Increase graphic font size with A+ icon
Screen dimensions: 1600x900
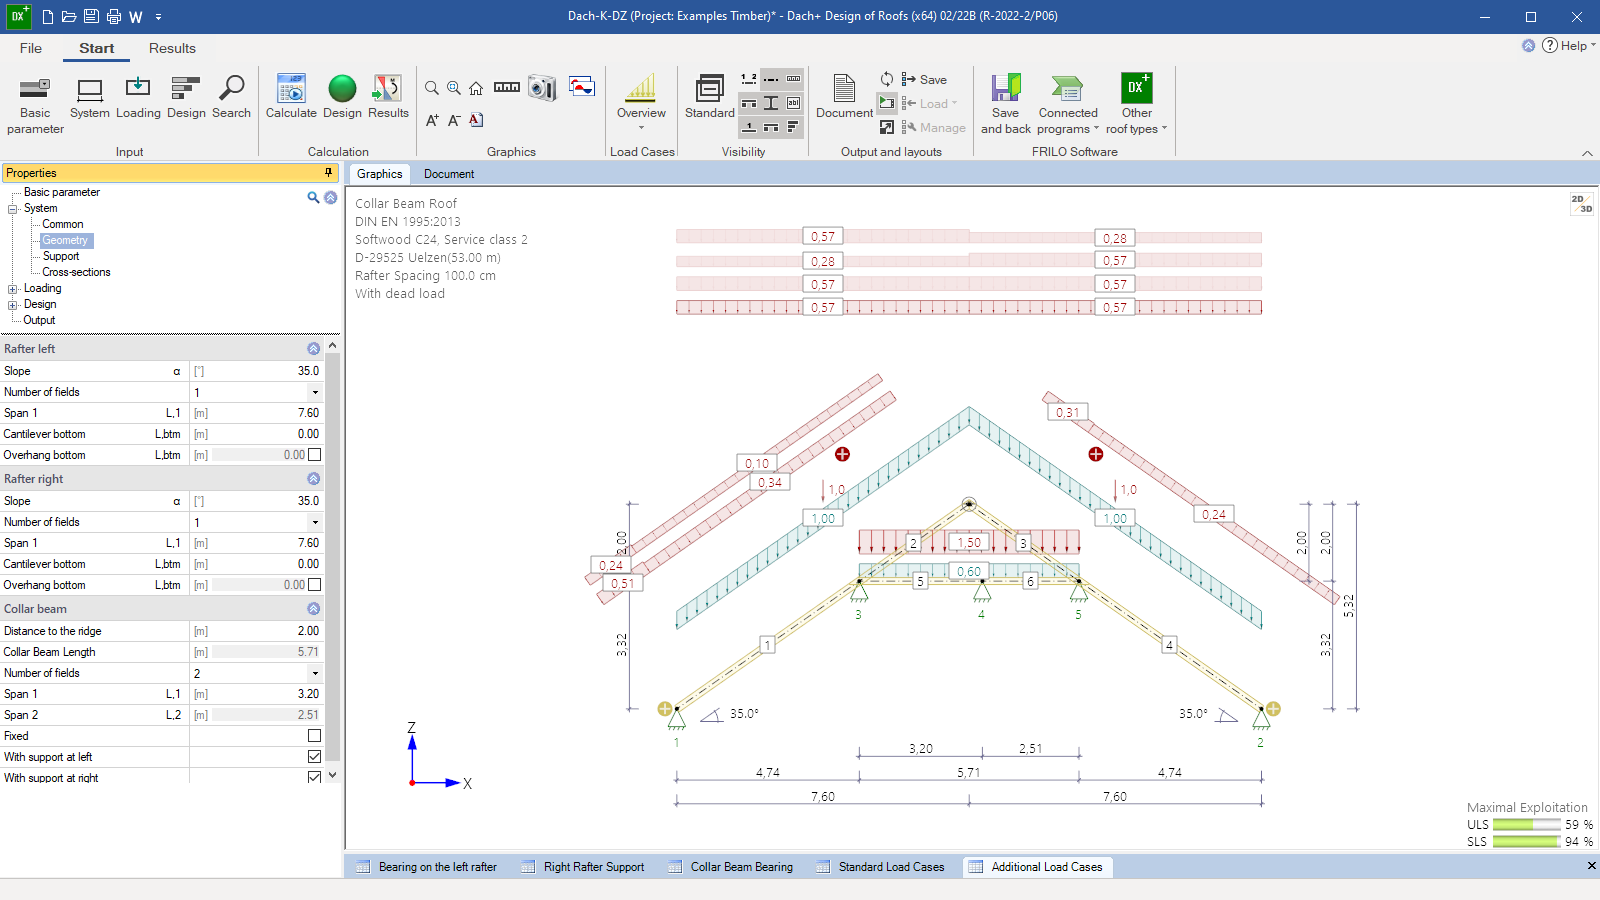tap(432, 120)
